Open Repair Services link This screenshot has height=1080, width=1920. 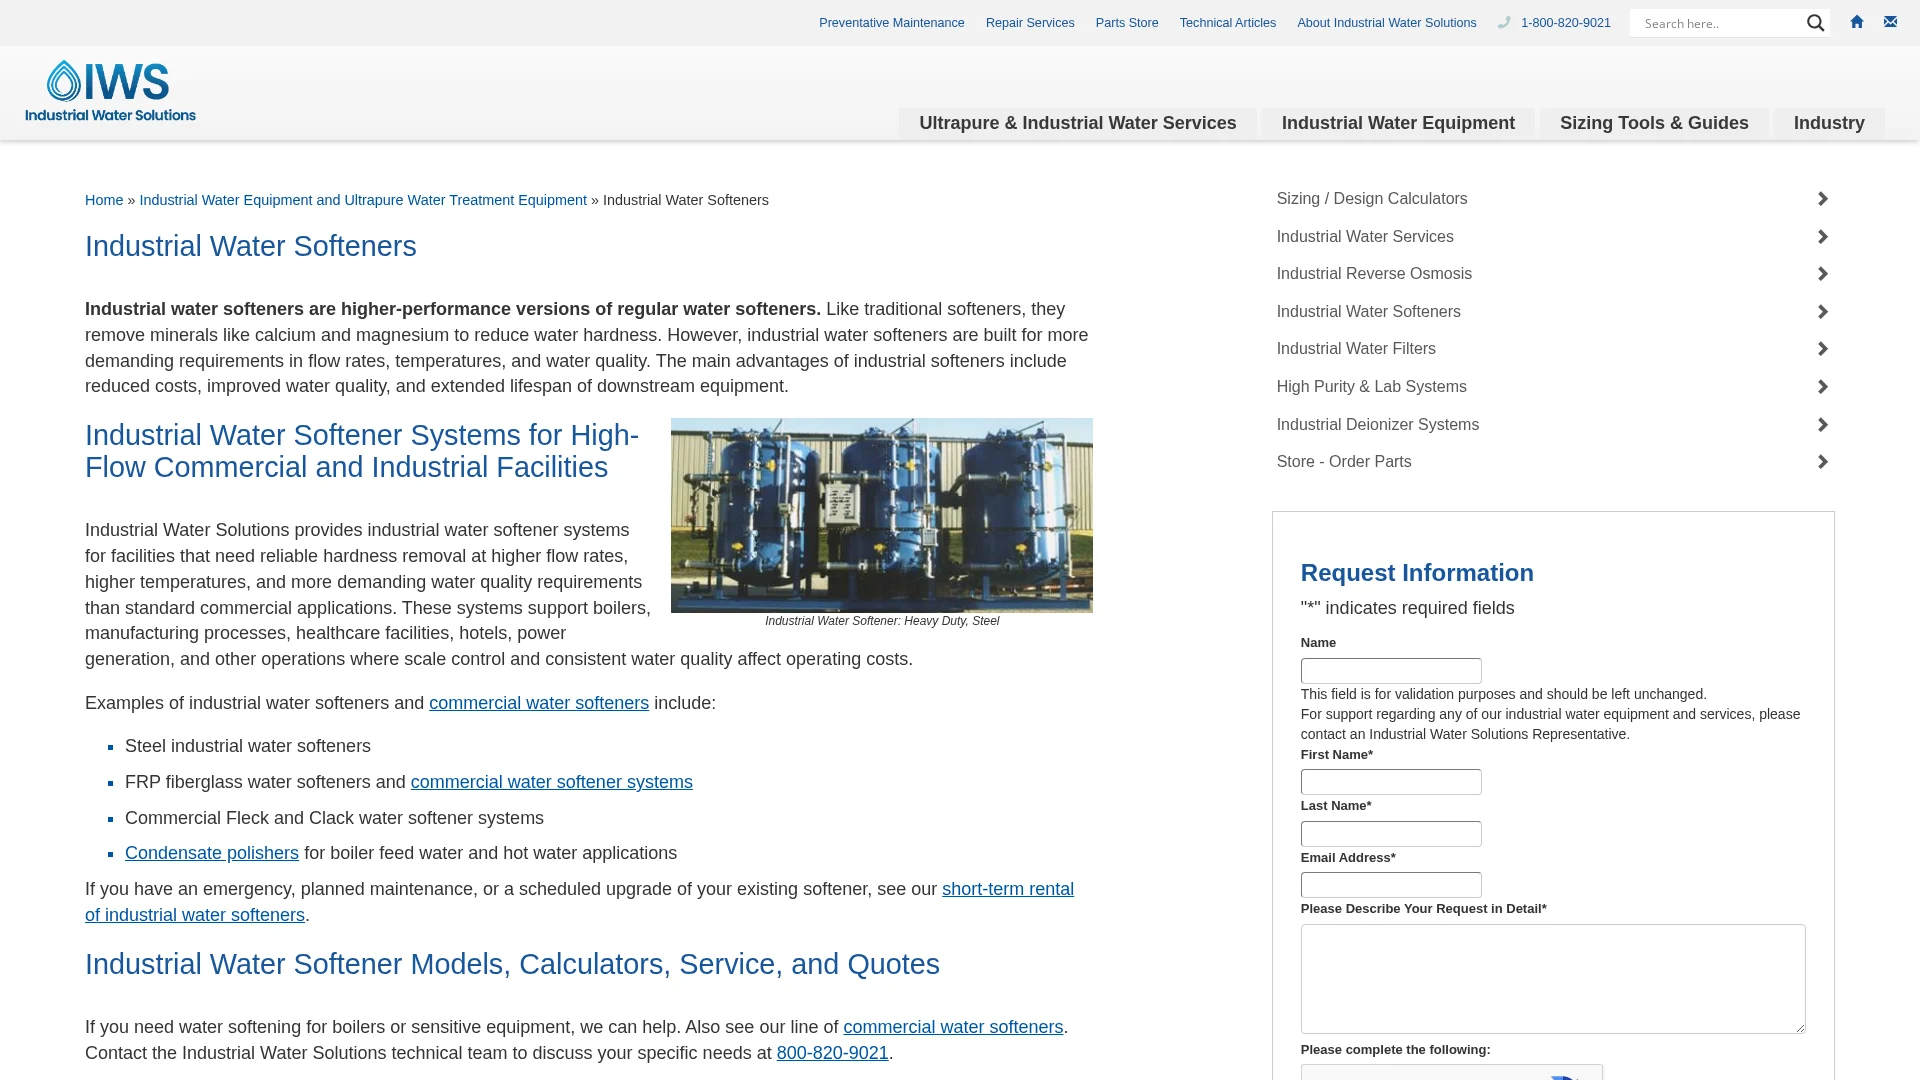(1029, 23)
